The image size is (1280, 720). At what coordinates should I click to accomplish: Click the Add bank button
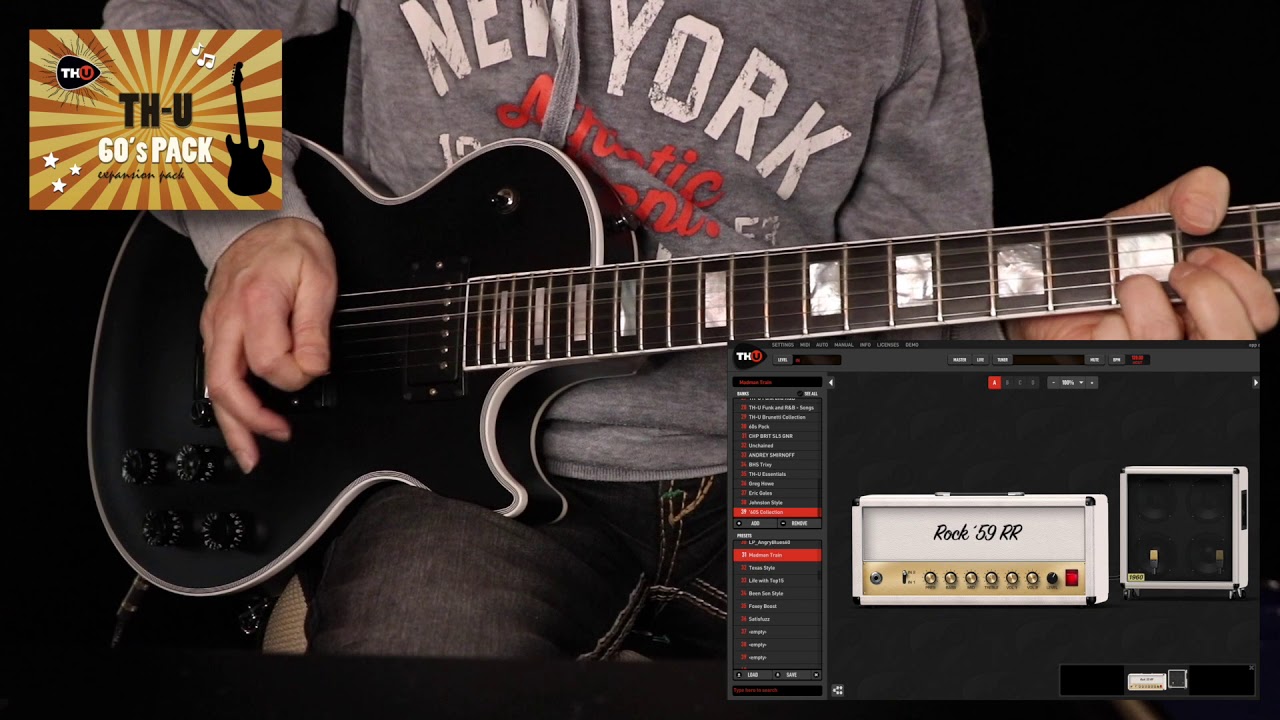pos(755,523)
